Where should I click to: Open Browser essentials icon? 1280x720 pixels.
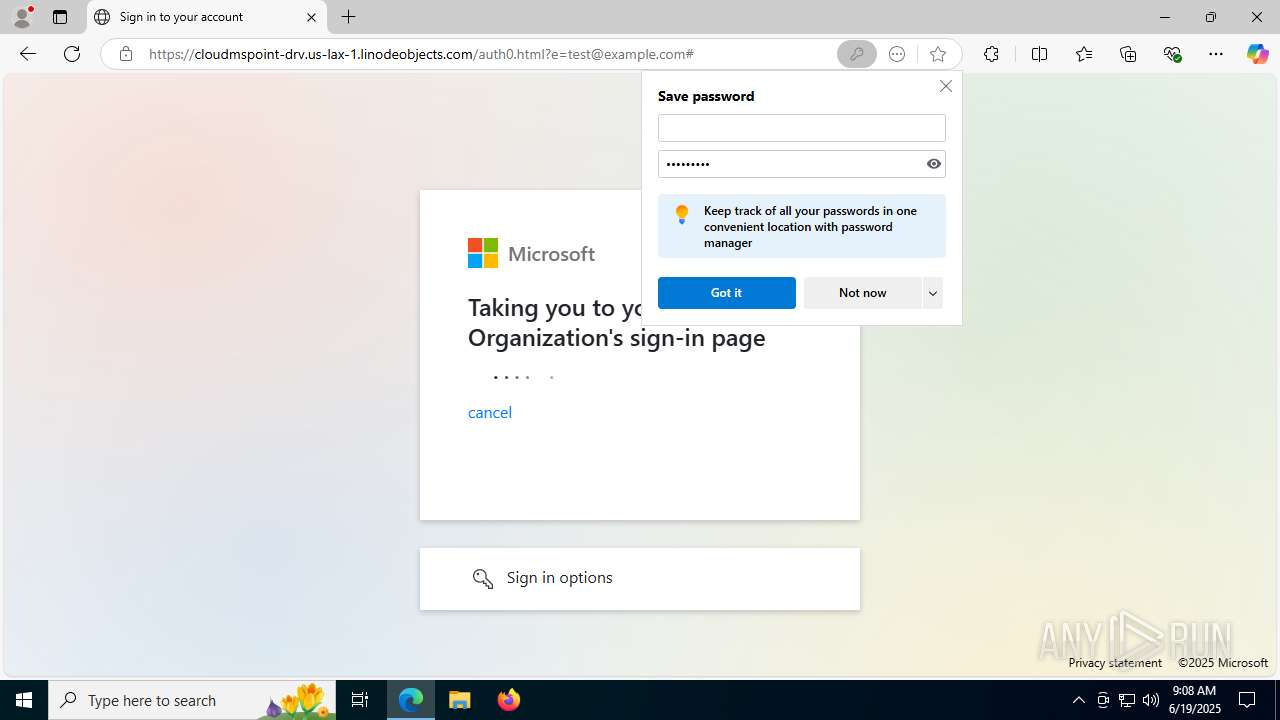1172,54
